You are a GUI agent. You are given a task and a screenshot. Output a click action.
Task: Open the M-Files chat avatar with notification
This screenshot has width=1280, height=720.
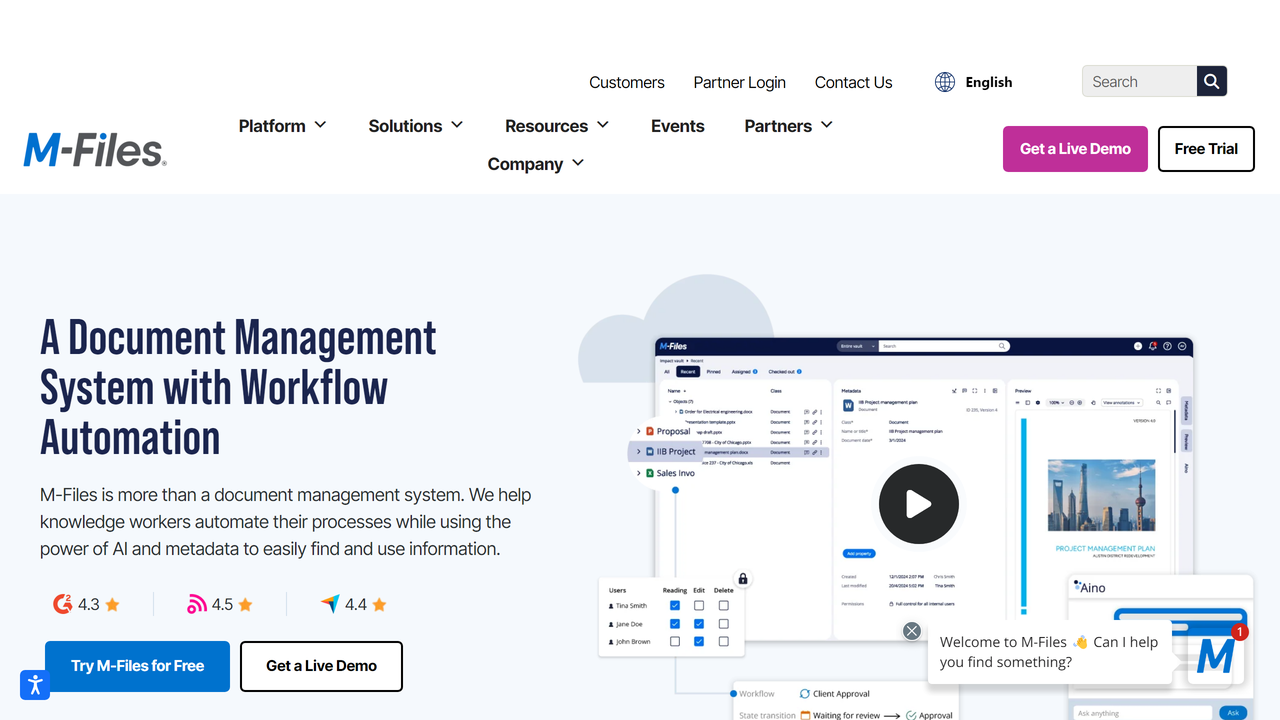click(x=1216, y=656)
